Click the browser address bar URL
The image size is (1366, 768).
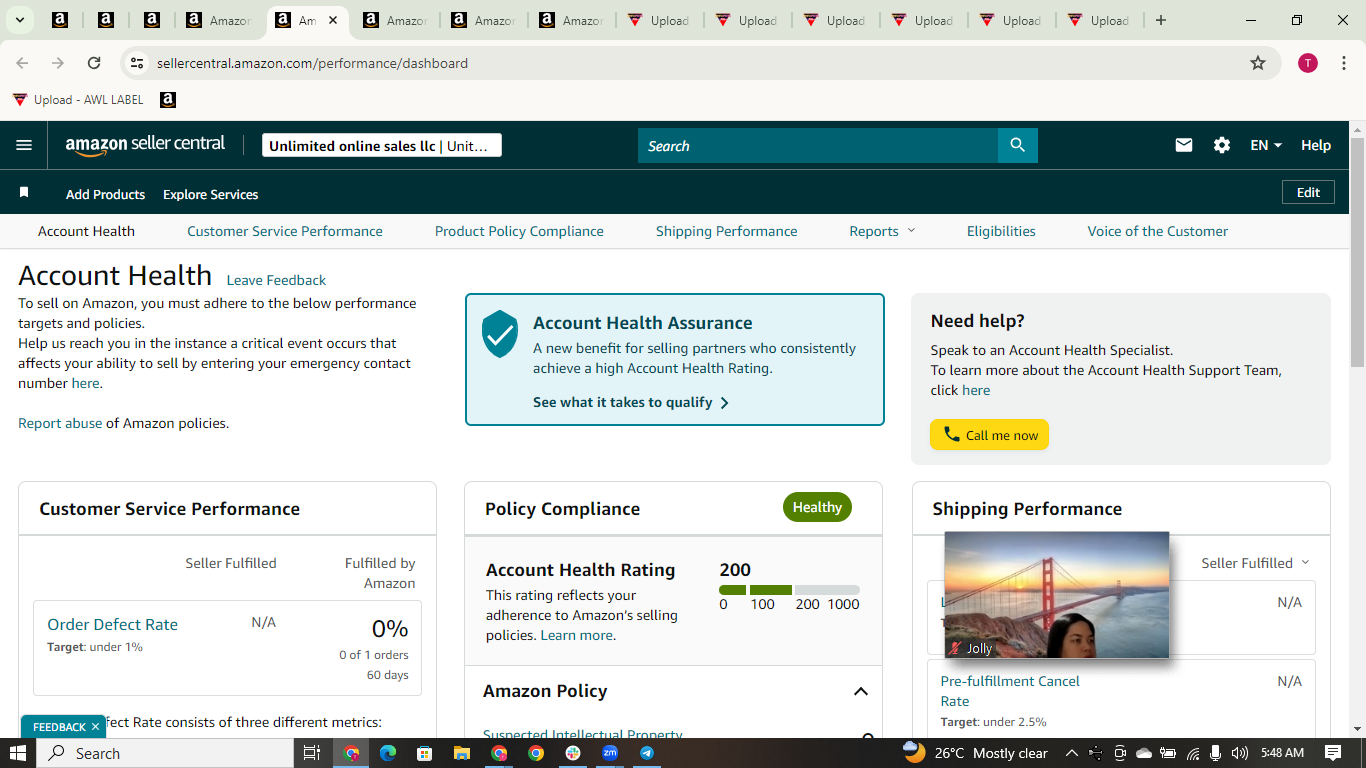pos(312,63)
